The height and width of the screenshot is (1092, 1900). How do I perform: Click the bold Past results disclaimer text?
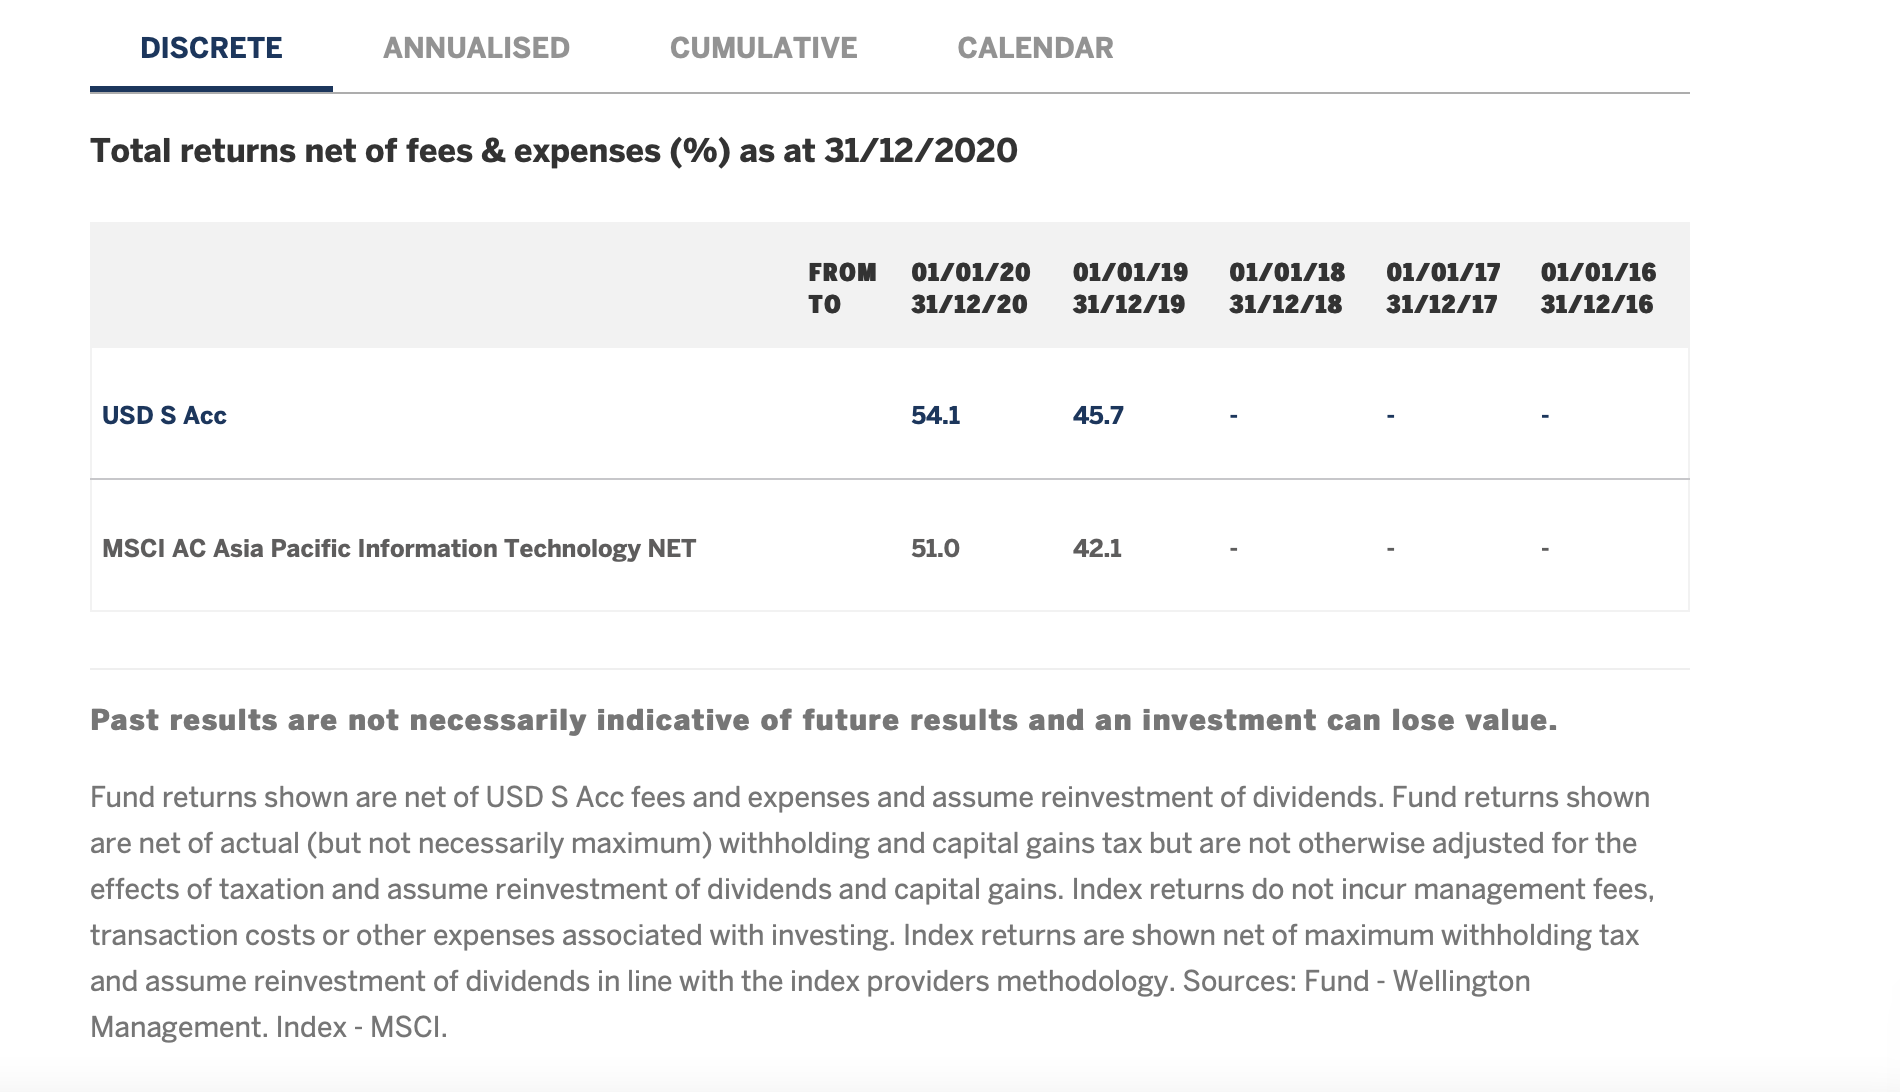click(x=823, y=720)
